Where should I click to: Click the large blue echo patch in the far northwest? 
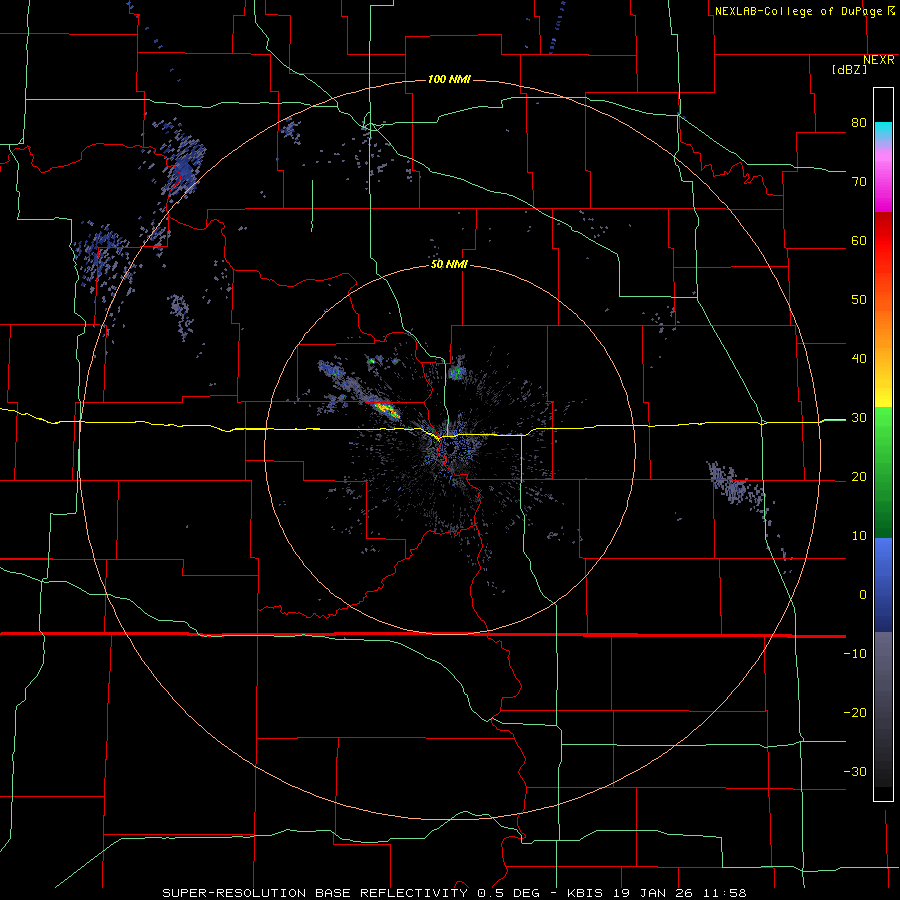click(184, 161)
